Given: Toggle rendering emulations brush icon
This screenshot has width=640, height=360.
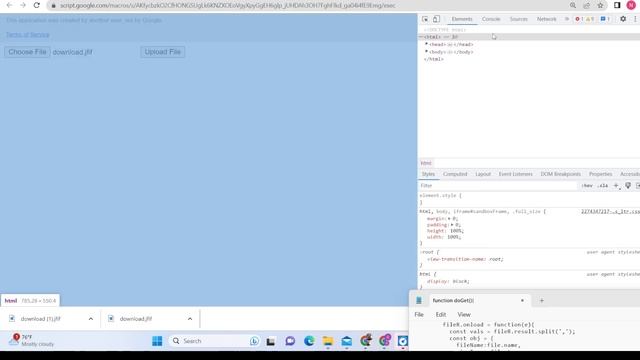Looking at the screenshot, I should 628,186.
